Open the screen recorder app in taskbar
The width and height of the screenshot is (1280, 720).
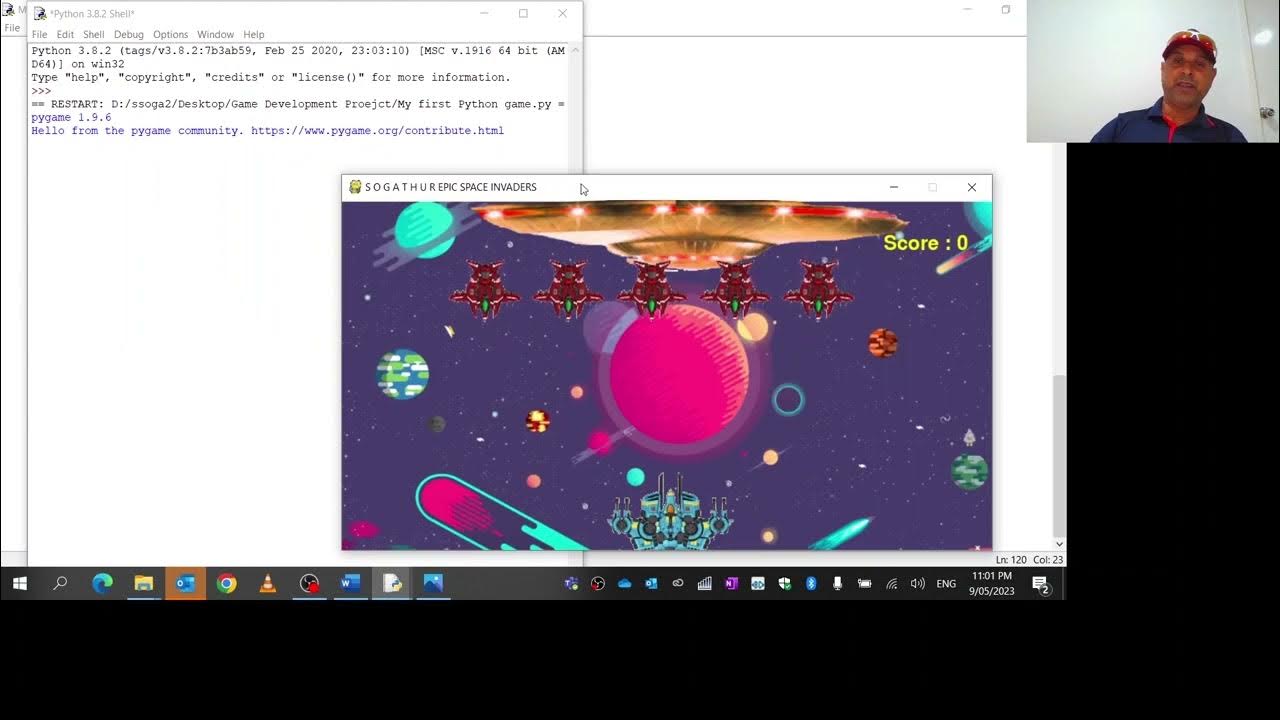click(309, 583)
